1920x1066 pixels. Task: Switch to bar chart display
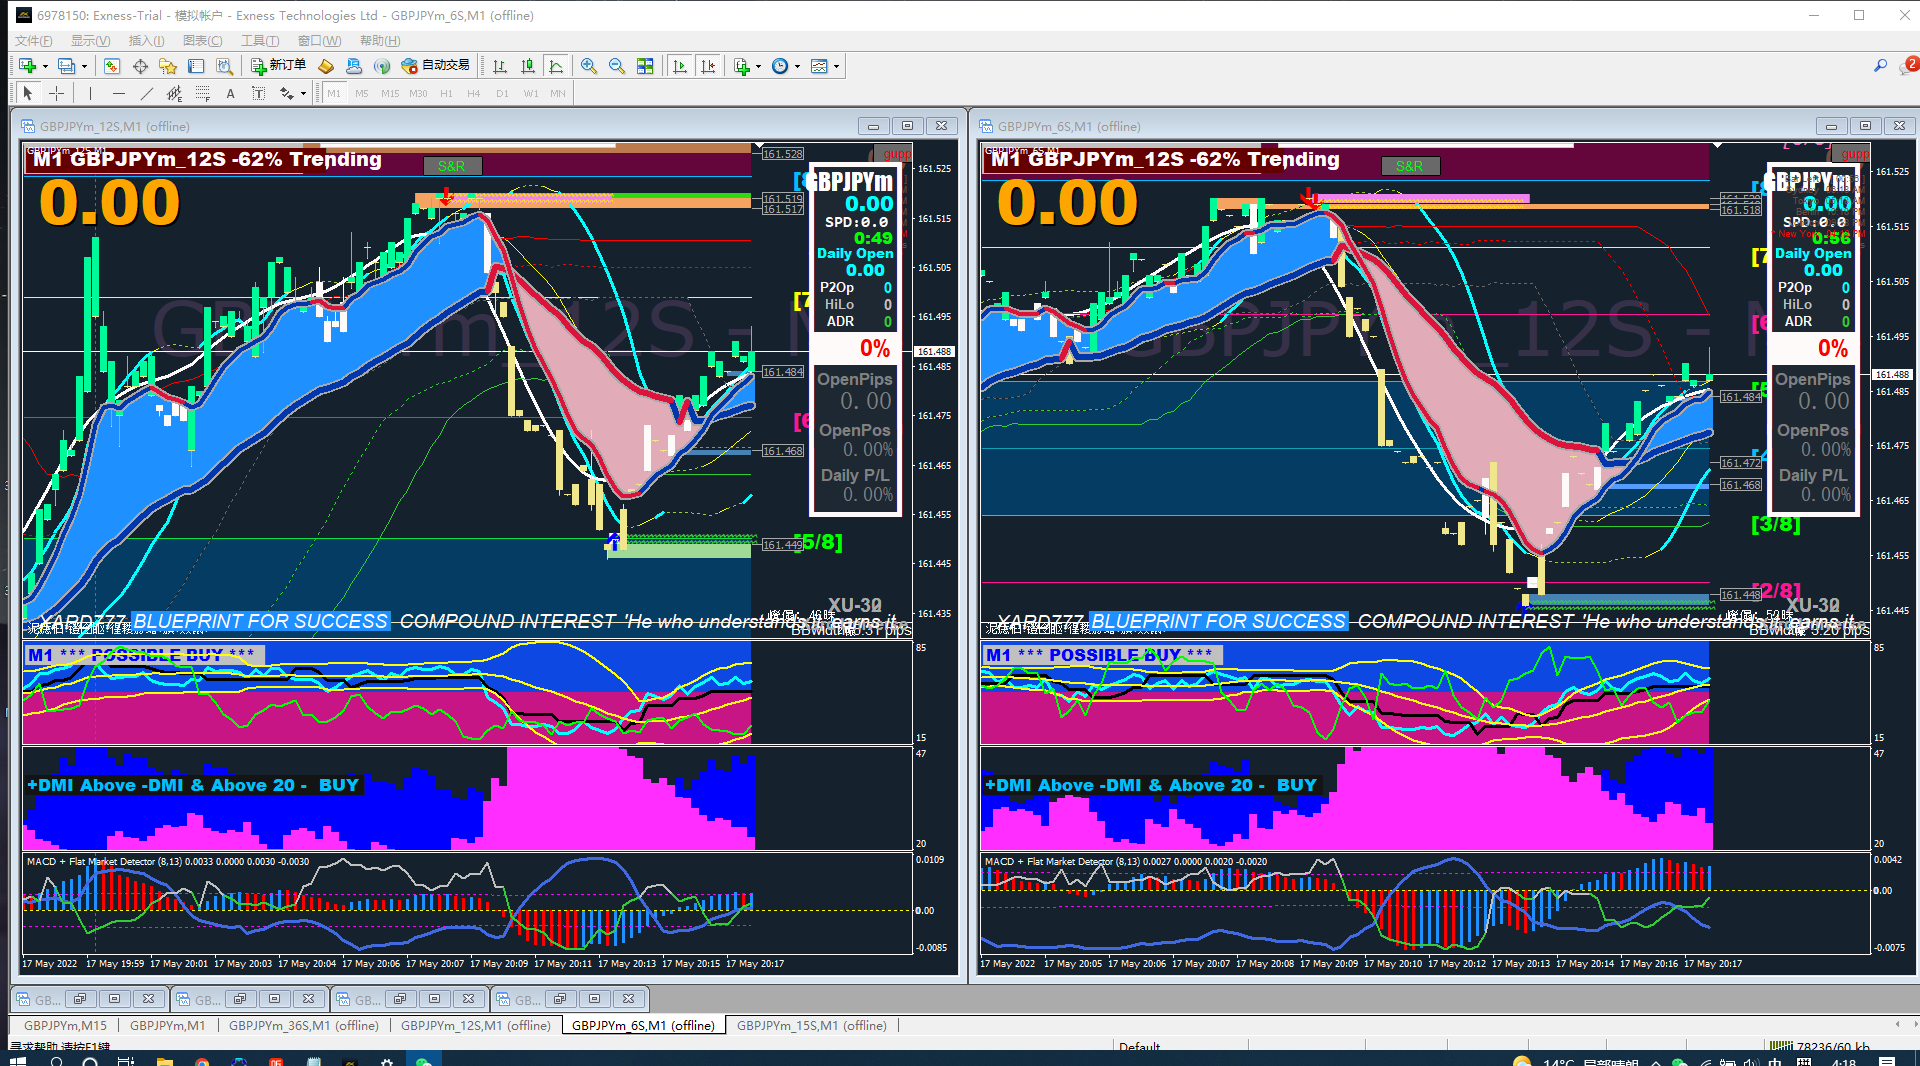coord(500,66)
